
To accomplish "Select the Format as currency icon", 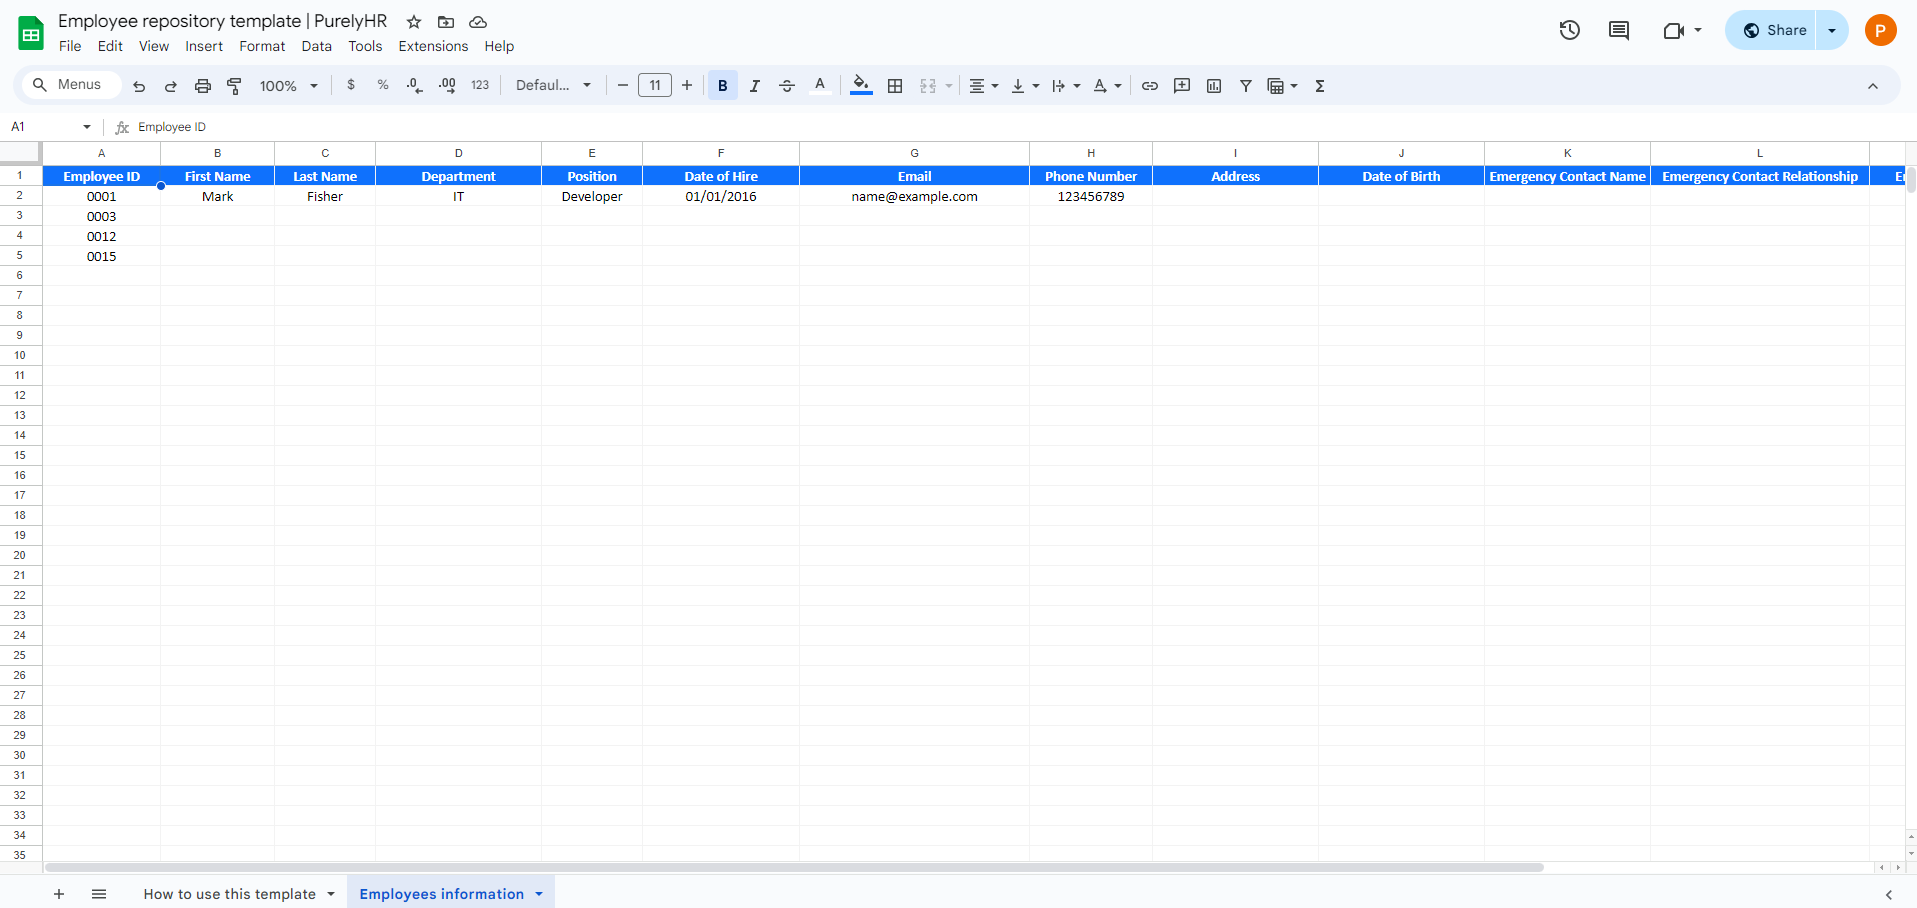I will (350, 85).
